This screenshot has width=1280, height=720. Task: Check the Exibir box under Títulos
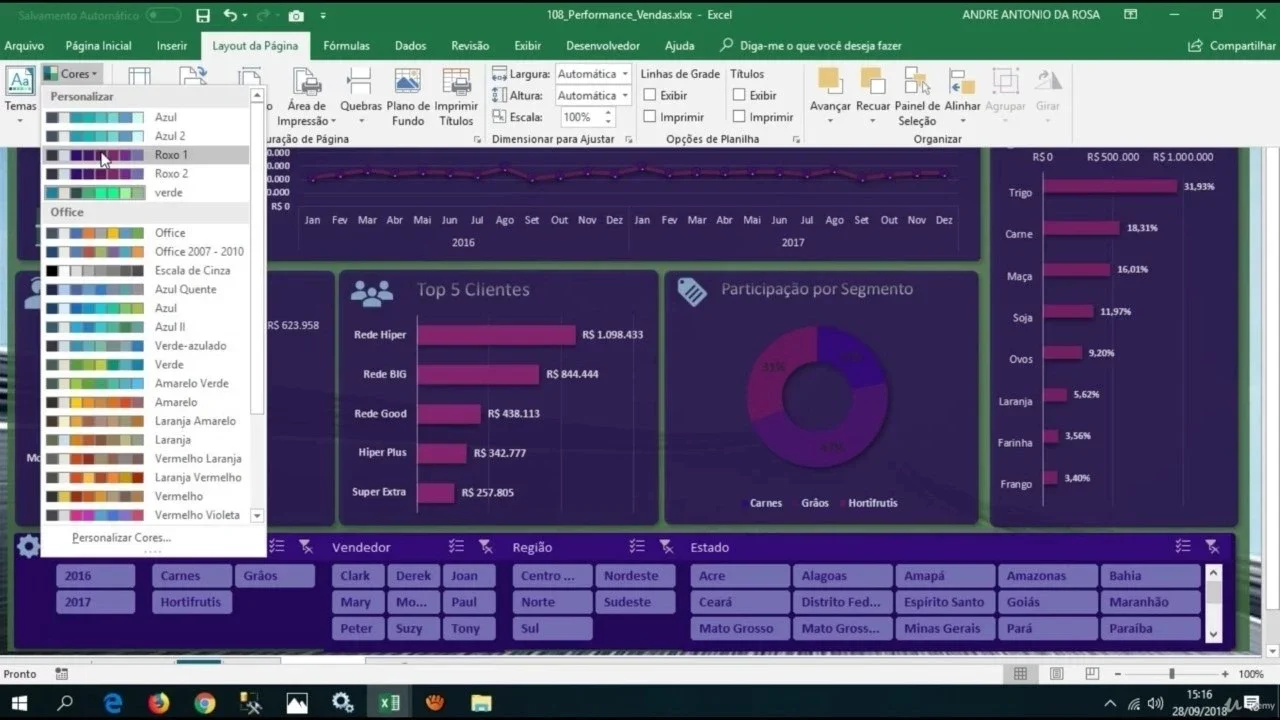coord(739,95)
